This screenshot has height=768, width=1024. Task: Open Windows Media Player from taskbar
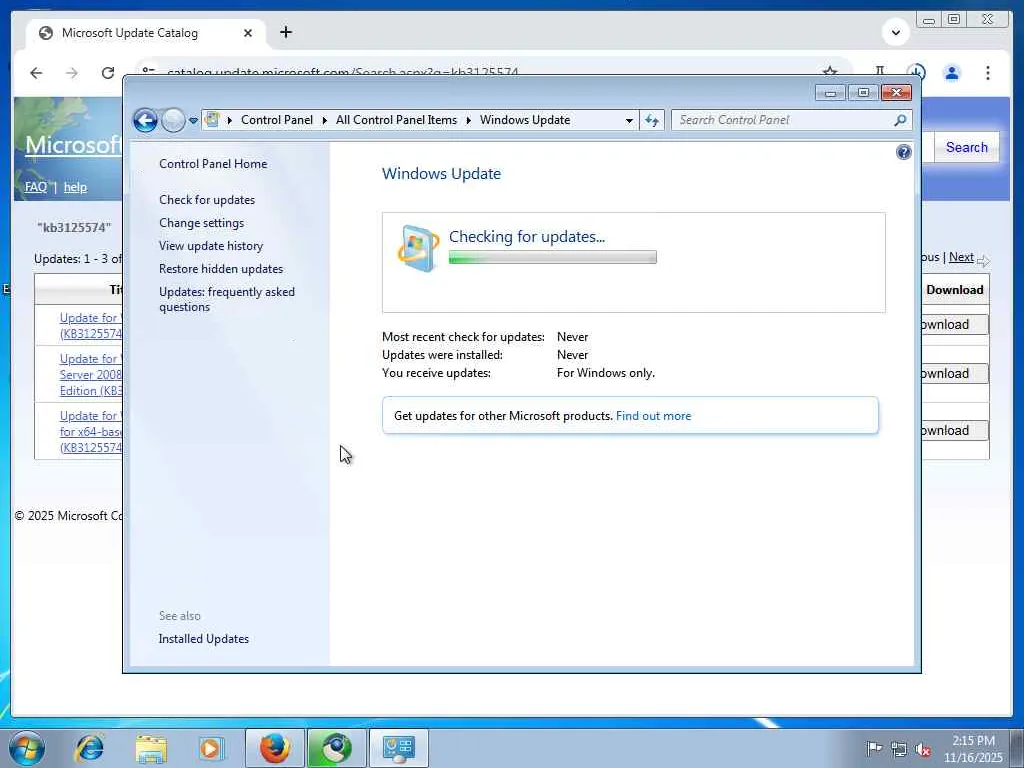pos(210,748)
